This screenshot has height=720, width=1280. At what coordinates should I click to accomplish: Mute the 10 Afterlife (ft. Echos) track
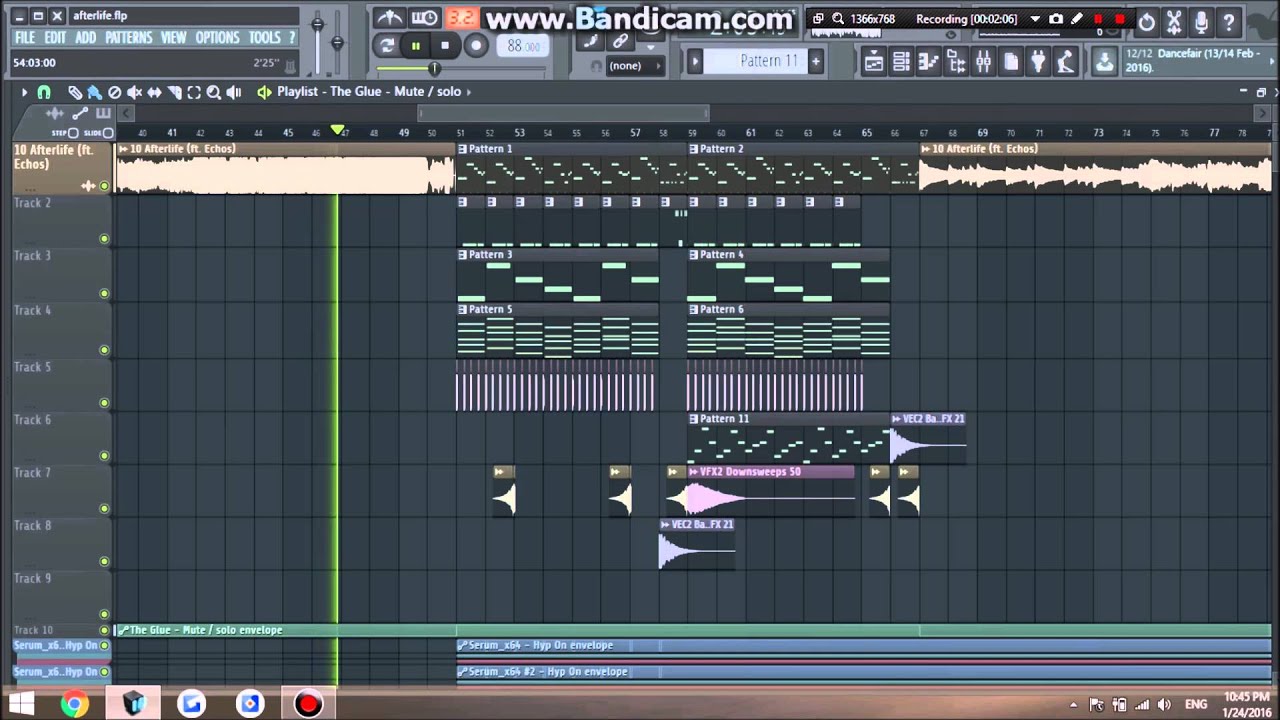(x=104, y=186)
